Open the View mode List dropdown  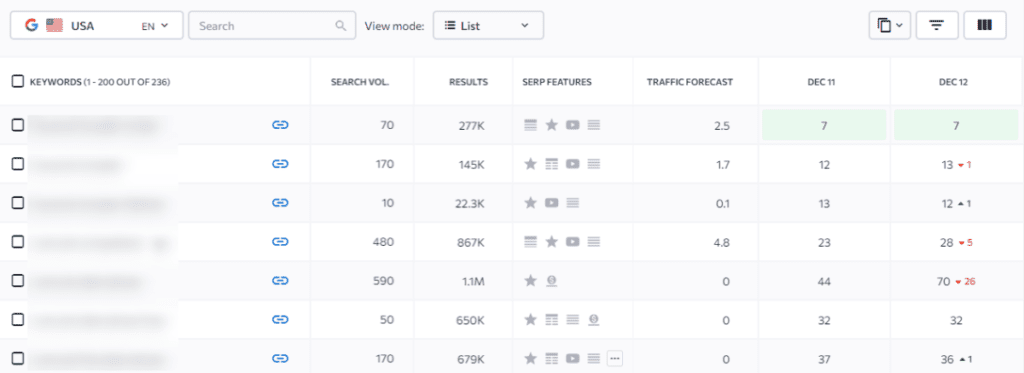[488, 25]
